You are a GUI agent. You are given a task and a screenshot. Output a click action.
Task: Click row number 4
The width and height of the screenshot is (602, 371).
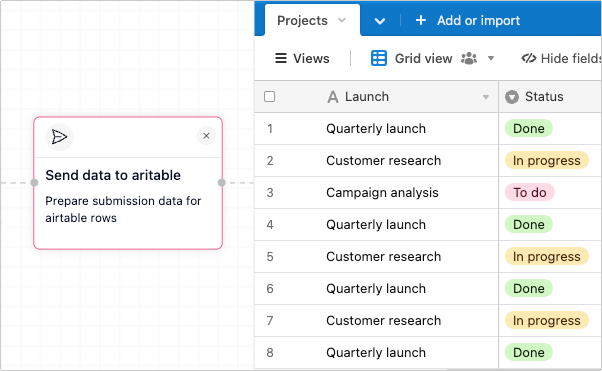270,225
